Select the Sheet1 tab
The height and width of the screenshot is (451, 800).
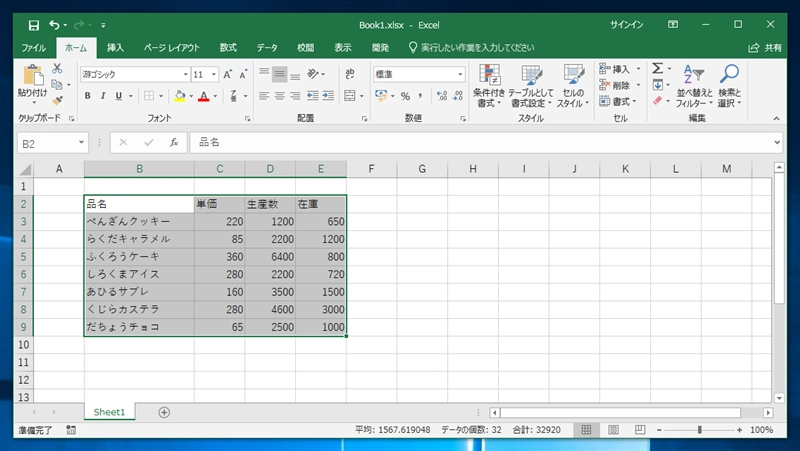point(109,412)
